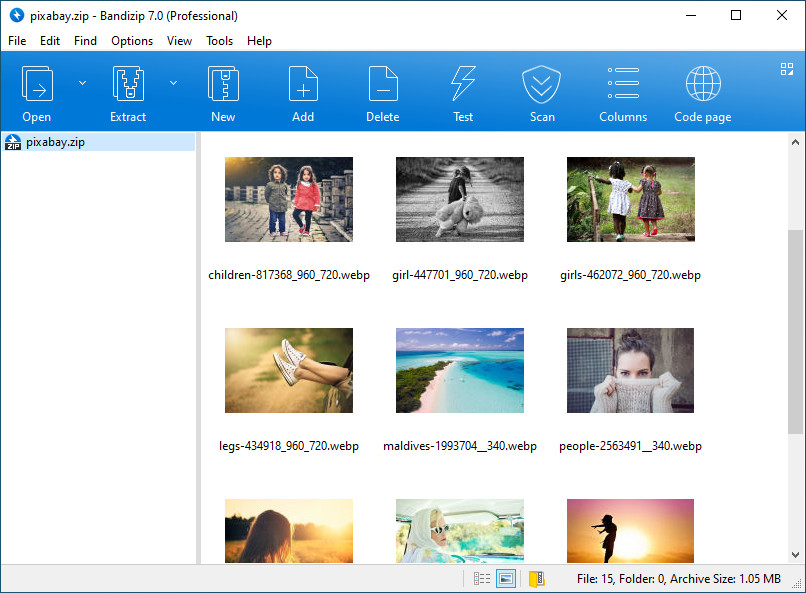This screenshot has height=593, width=806.
Task: Open extracted folder via status bar folder icon
Action: pos(538,578)
